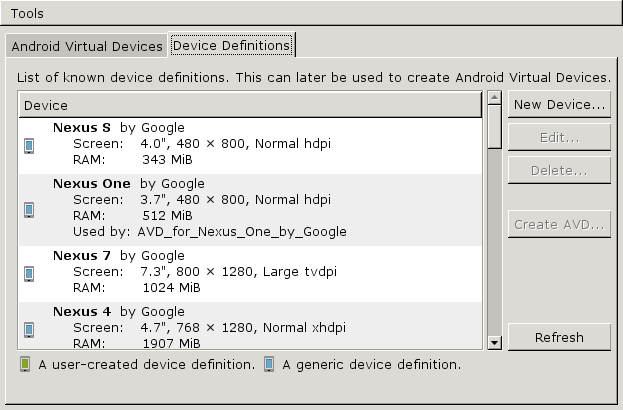
Task: Click 'AVD_for_Nexus_One_by_Google' used-by text
Action: (242, 232)
